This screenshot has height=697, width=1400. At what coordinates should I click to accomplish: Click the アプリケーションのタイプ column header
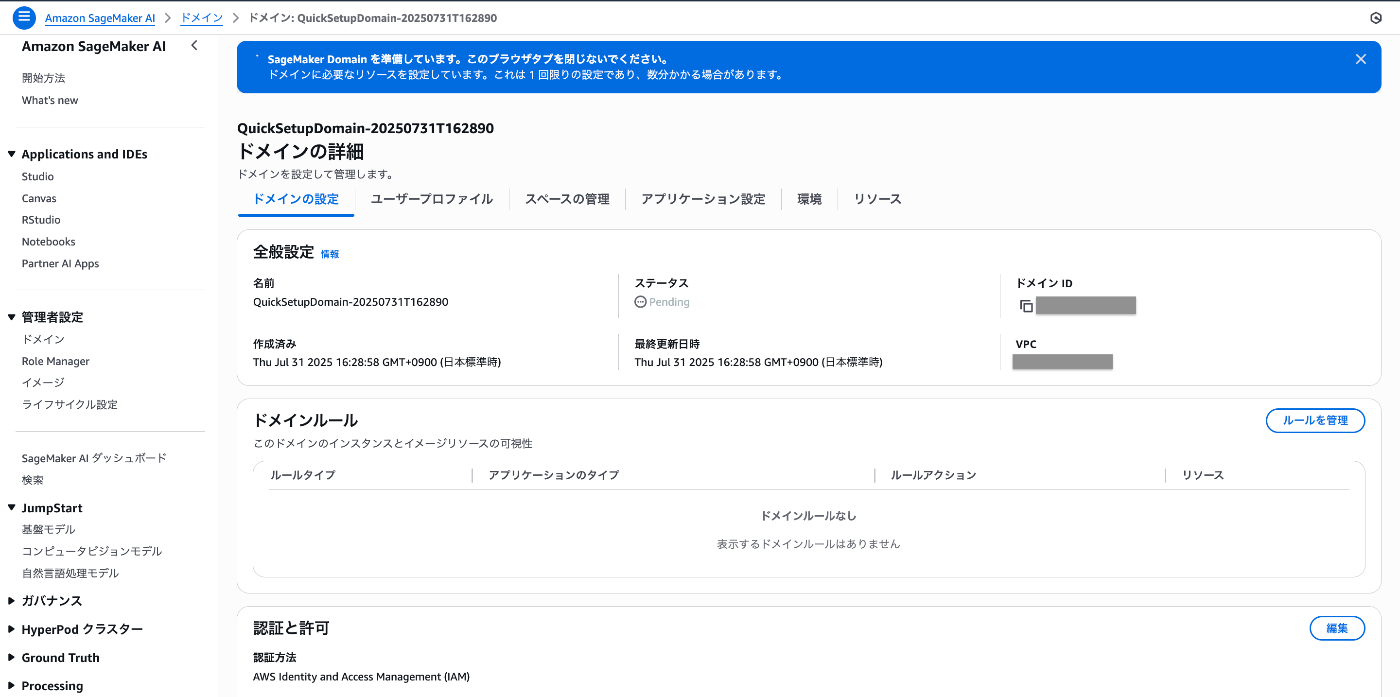[554, 475]
